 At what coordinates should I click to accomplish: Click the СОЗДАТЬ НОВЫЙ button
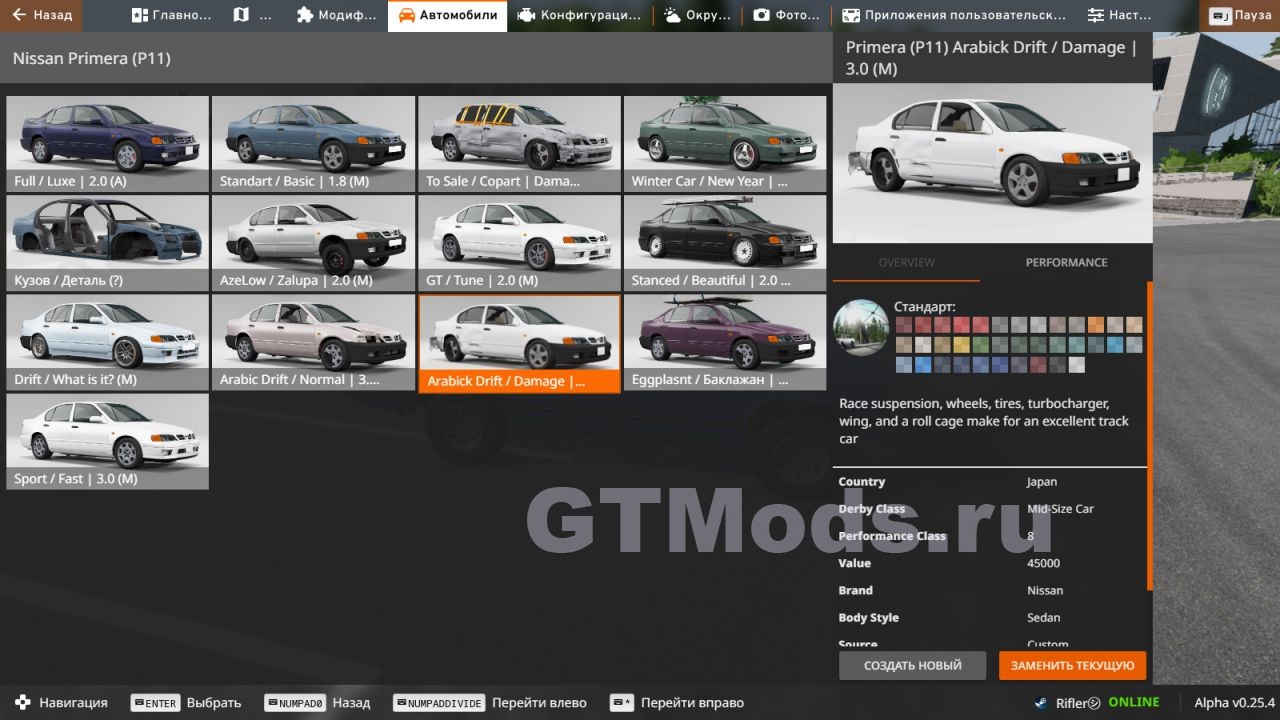coord(912,665)
